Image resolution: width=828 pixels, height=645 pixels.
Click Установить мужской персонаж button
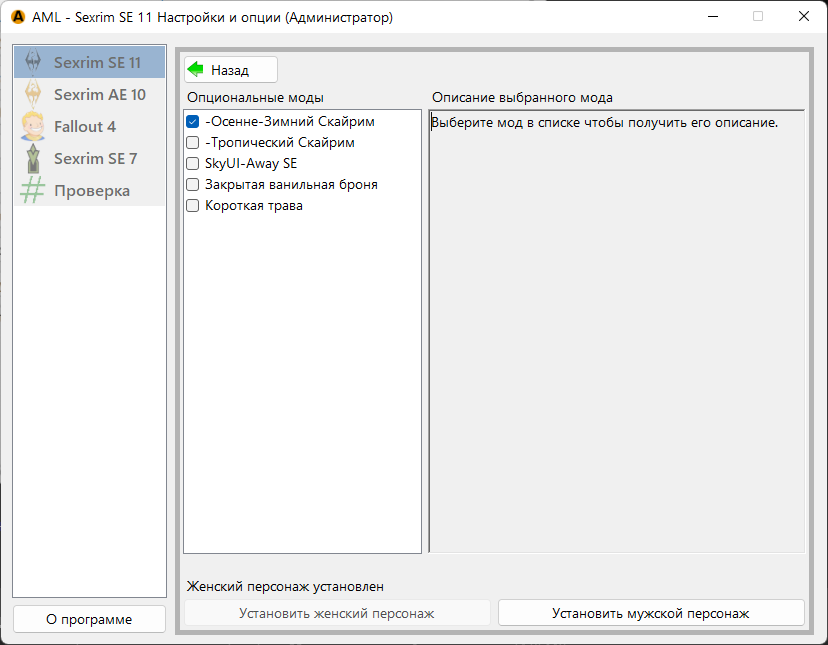point(651,613)
